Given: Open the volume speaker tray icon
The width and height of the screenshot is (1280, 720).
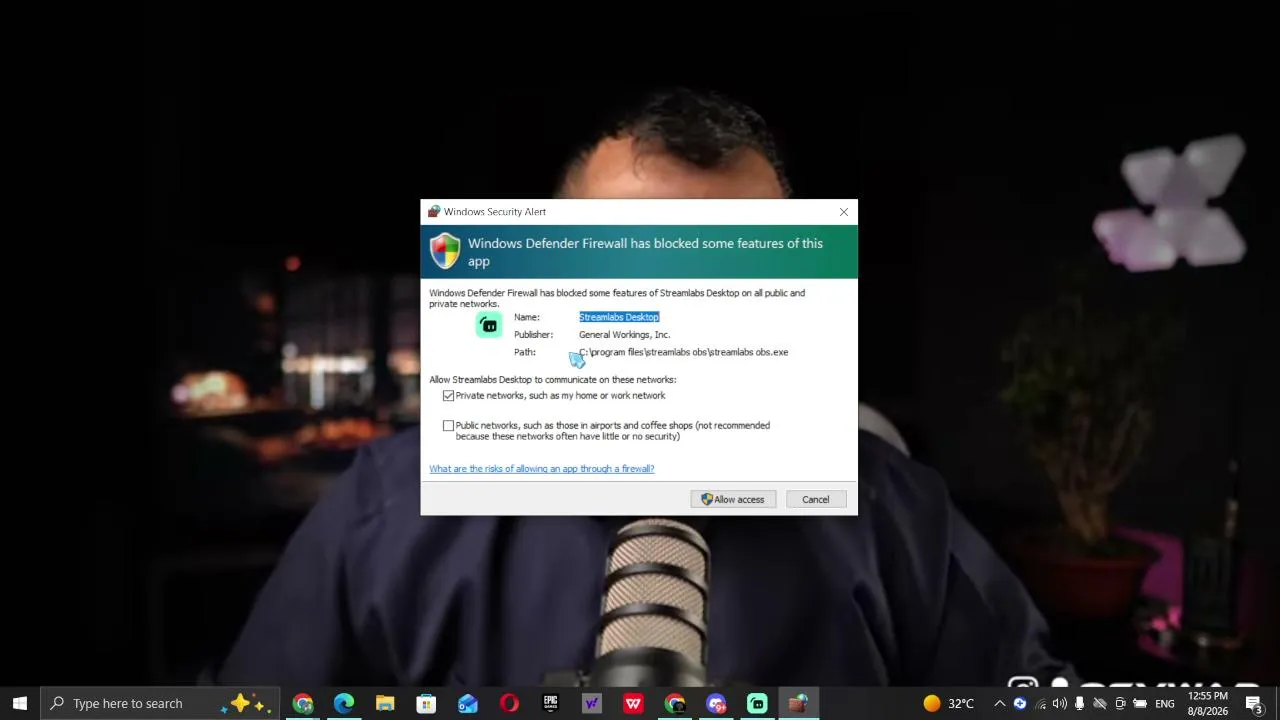Looking at the screenshot, I should 1059,703.
